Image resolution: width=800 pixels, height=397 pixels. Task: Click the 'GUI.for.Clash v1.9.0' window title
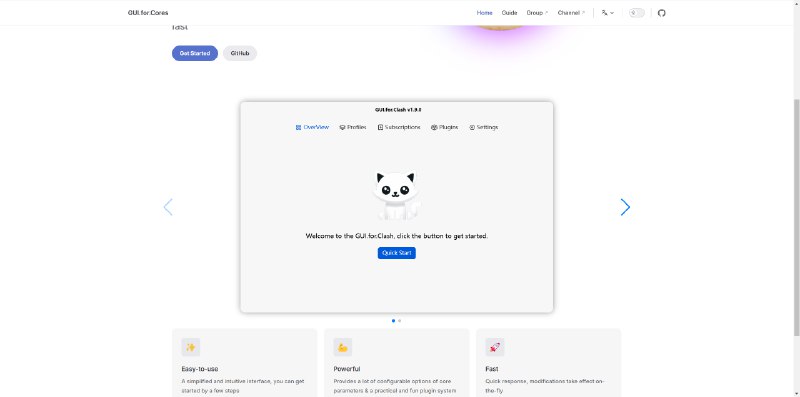point(398,110)
